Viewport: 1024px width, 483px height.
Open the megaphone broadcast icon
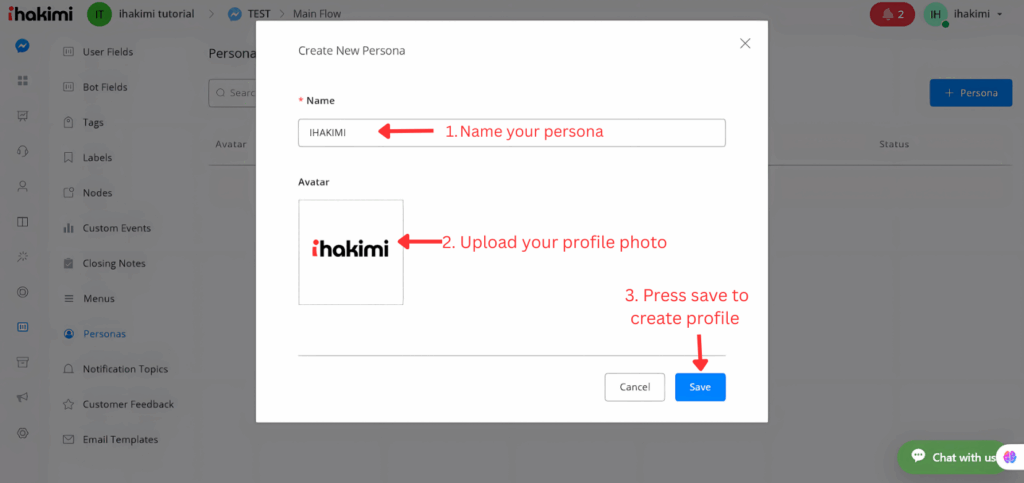point(22,397)
